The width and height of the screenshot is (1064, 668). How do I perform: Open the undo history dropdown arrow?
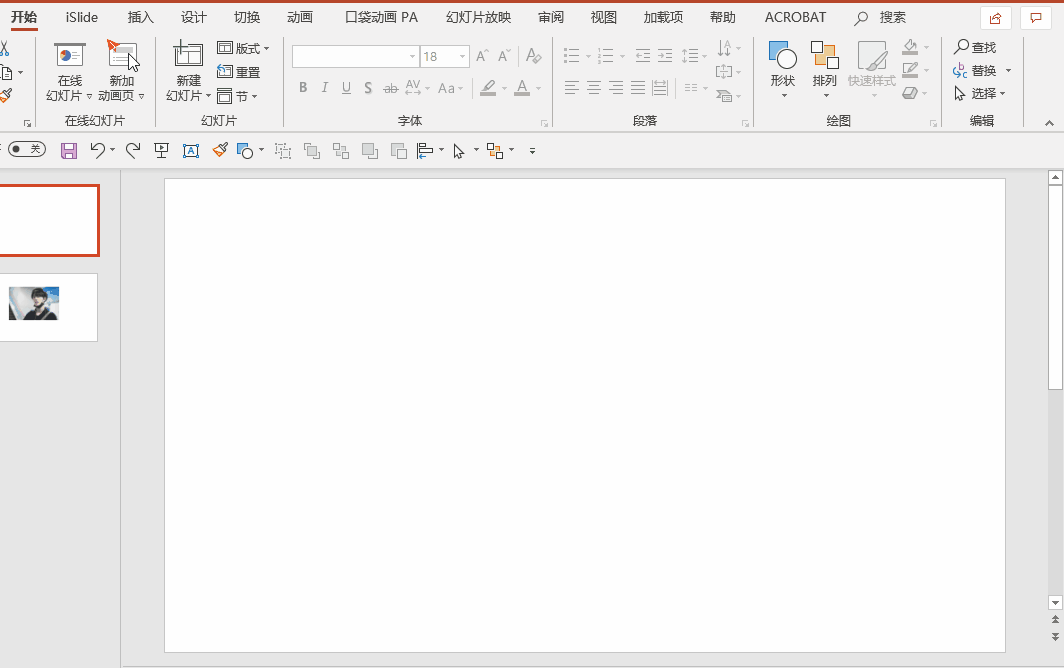coord(112,150)
